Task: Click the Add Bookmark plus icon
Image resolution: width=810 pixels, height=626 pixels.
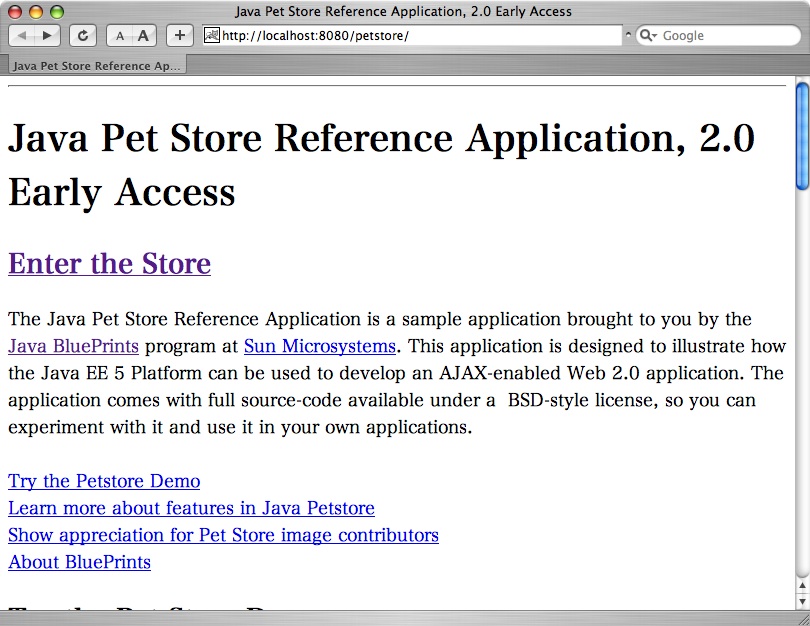Action: (178, 34)
